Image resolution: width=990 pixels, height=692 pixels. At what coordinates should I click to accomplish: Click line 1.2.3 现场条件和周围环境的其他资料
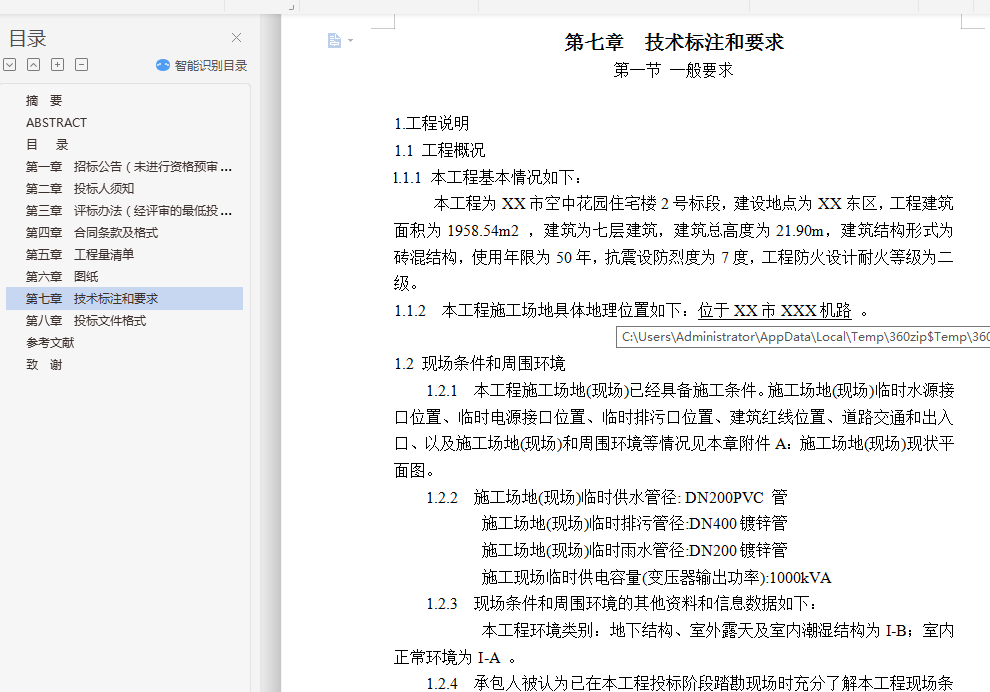point(622,604)
